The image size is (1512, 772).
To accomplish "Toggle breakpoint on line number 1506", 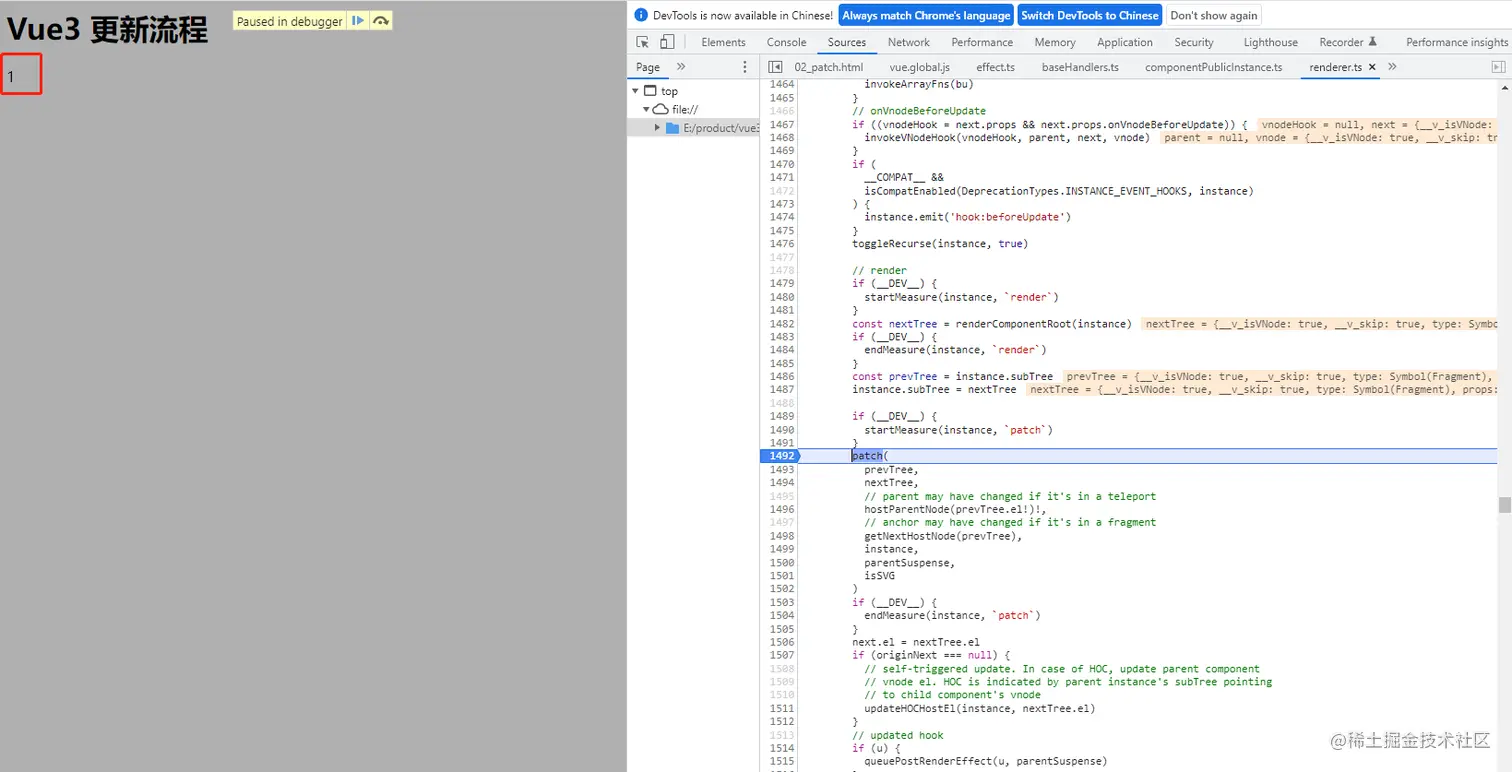I will pos(782,642).
